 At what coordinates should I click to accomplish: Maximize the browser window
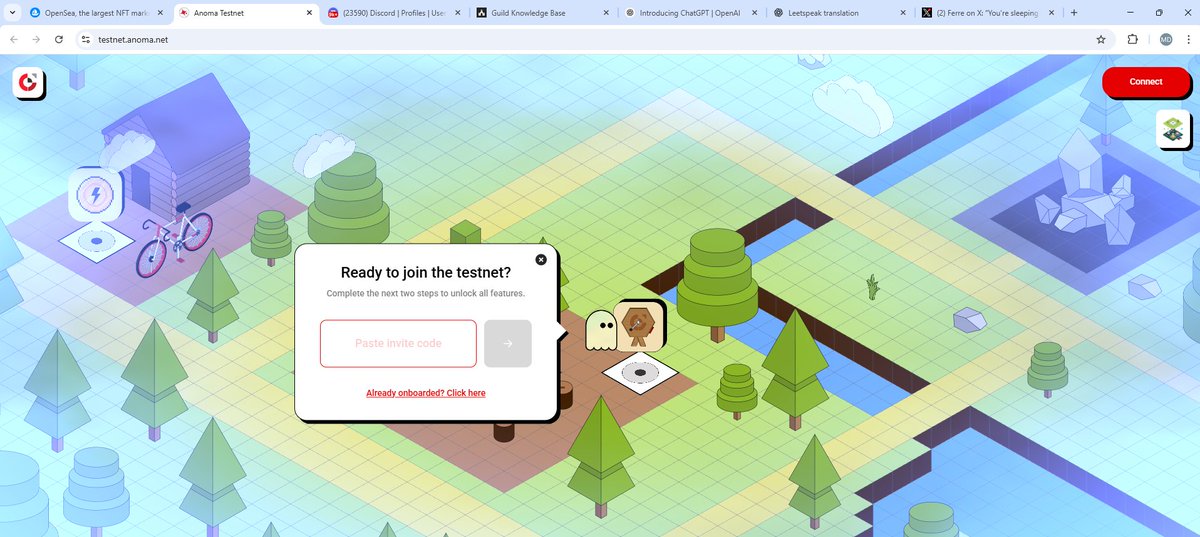[1159, 13]
